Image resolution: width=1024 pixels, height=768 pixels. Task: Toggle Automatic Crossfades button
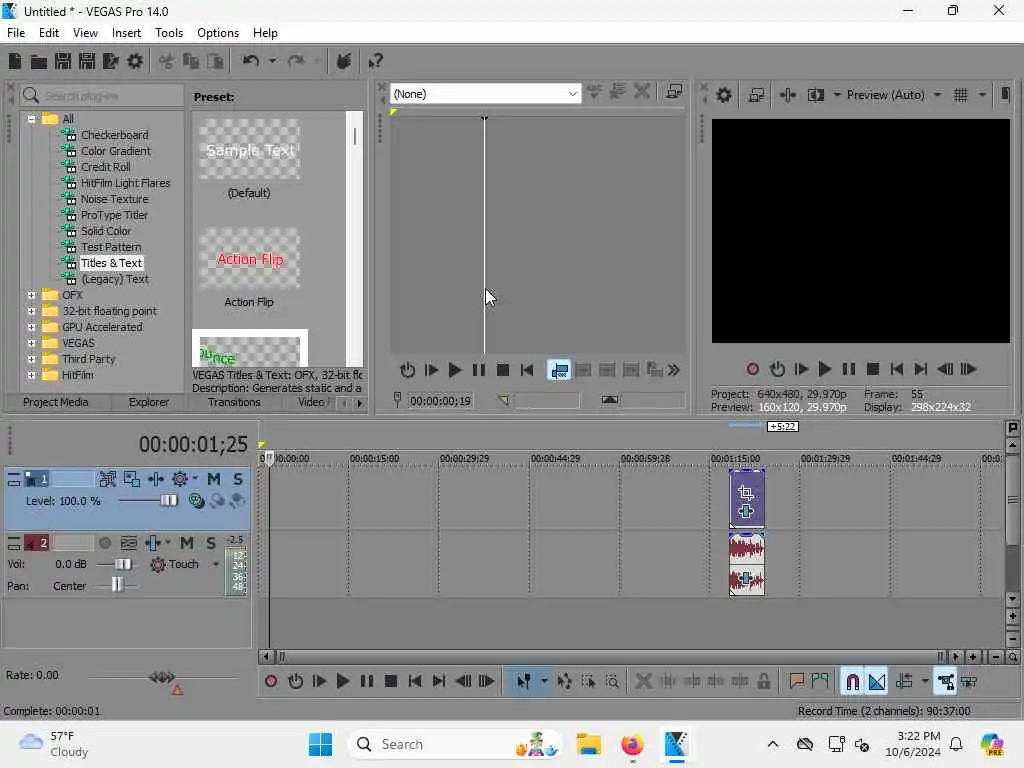point(877,681)
